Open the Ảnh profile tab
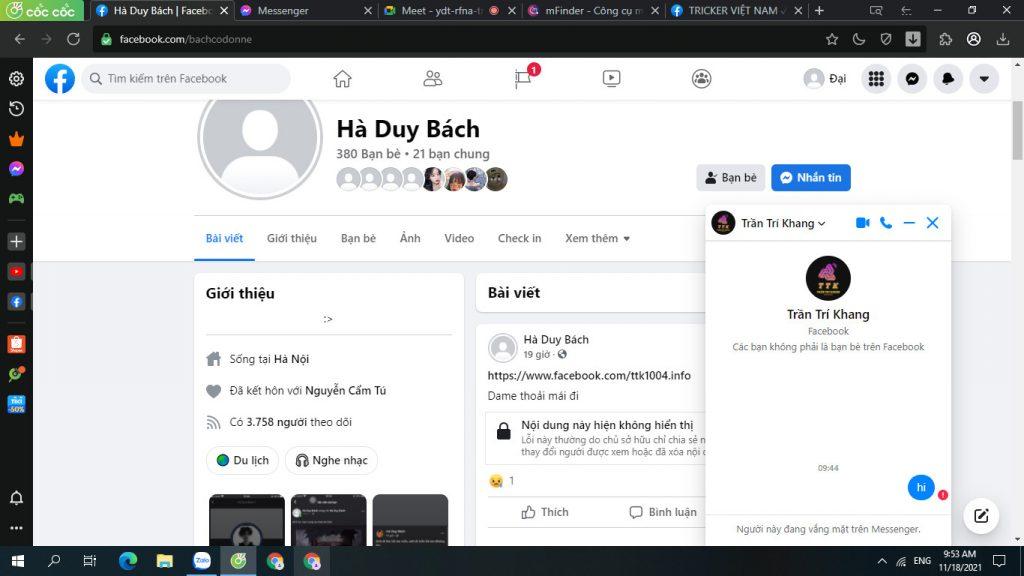Image resolution: width=1024 pixels, height=576 pixels. [x=410, y=238]
